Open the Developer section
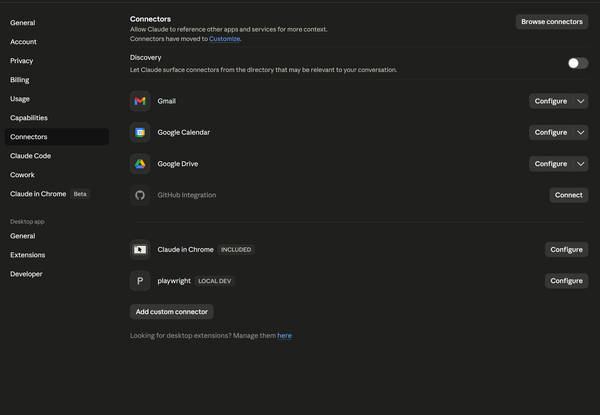600x415 pixels. pos(57,274)
